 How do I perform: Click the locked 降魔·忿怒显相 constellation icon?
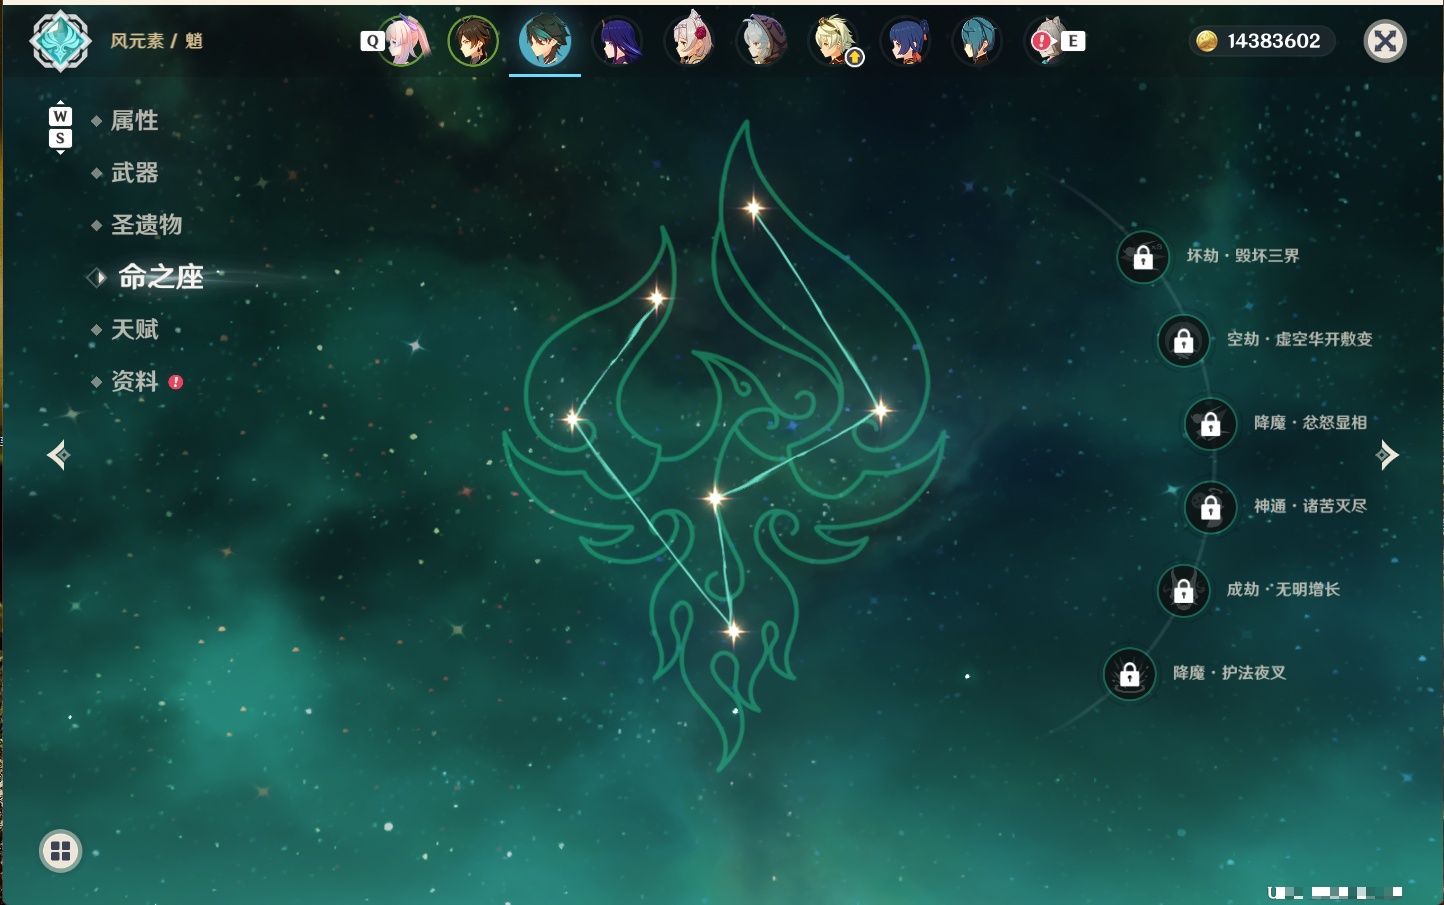pyautogui.click(x=1211, y=424)
